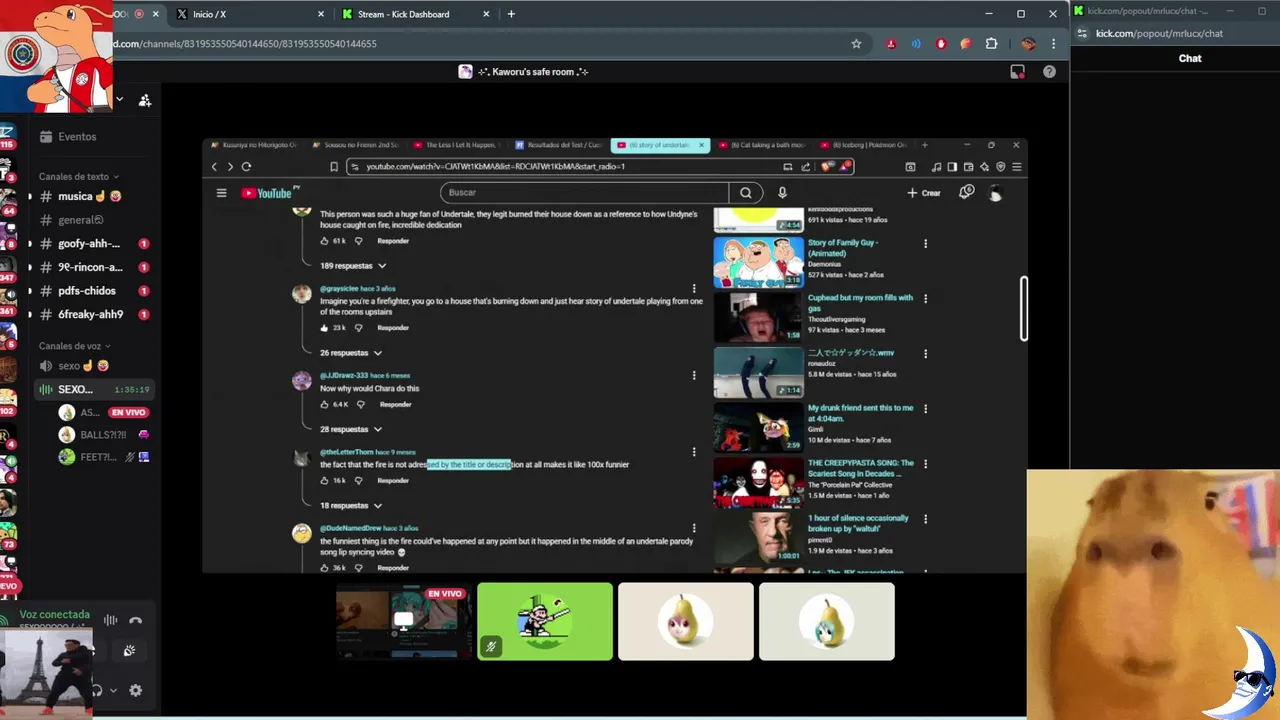Open My drunk friend video thumbnail
1280x720 pixels.
pos(758,427)
